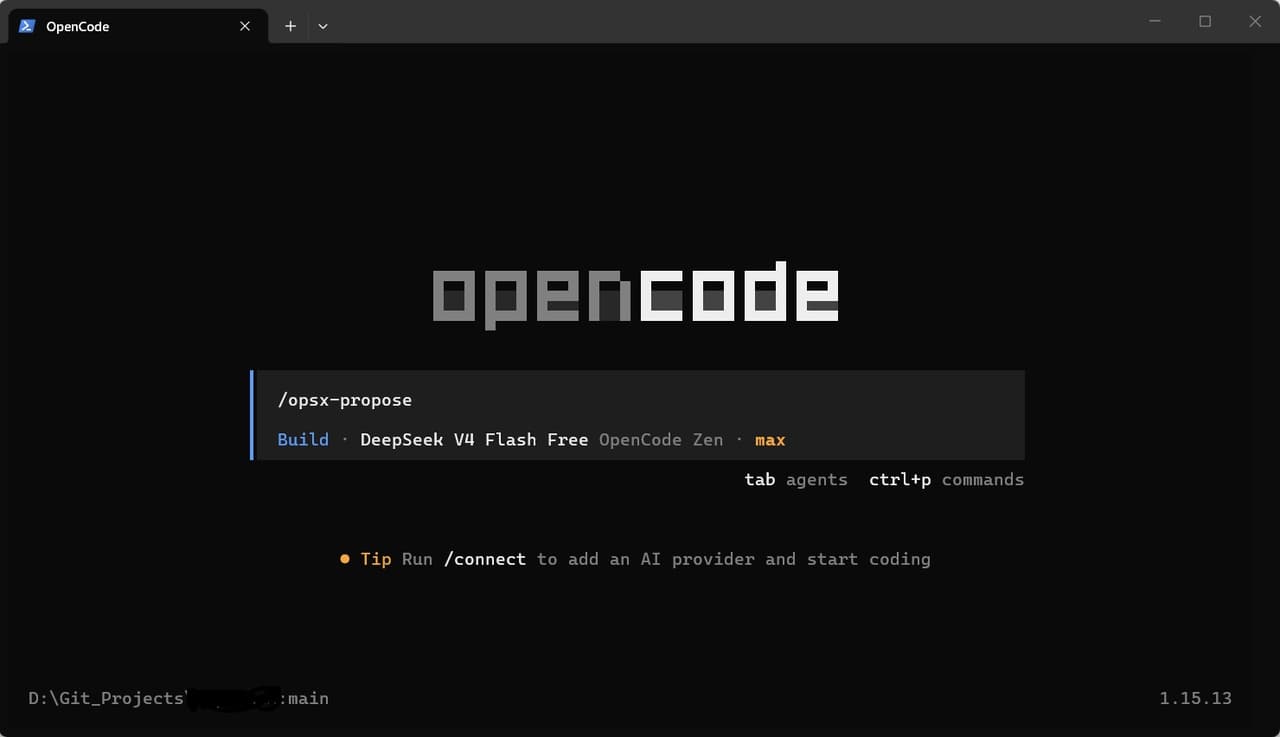Click the tab agents hint

tap(796, 480)
